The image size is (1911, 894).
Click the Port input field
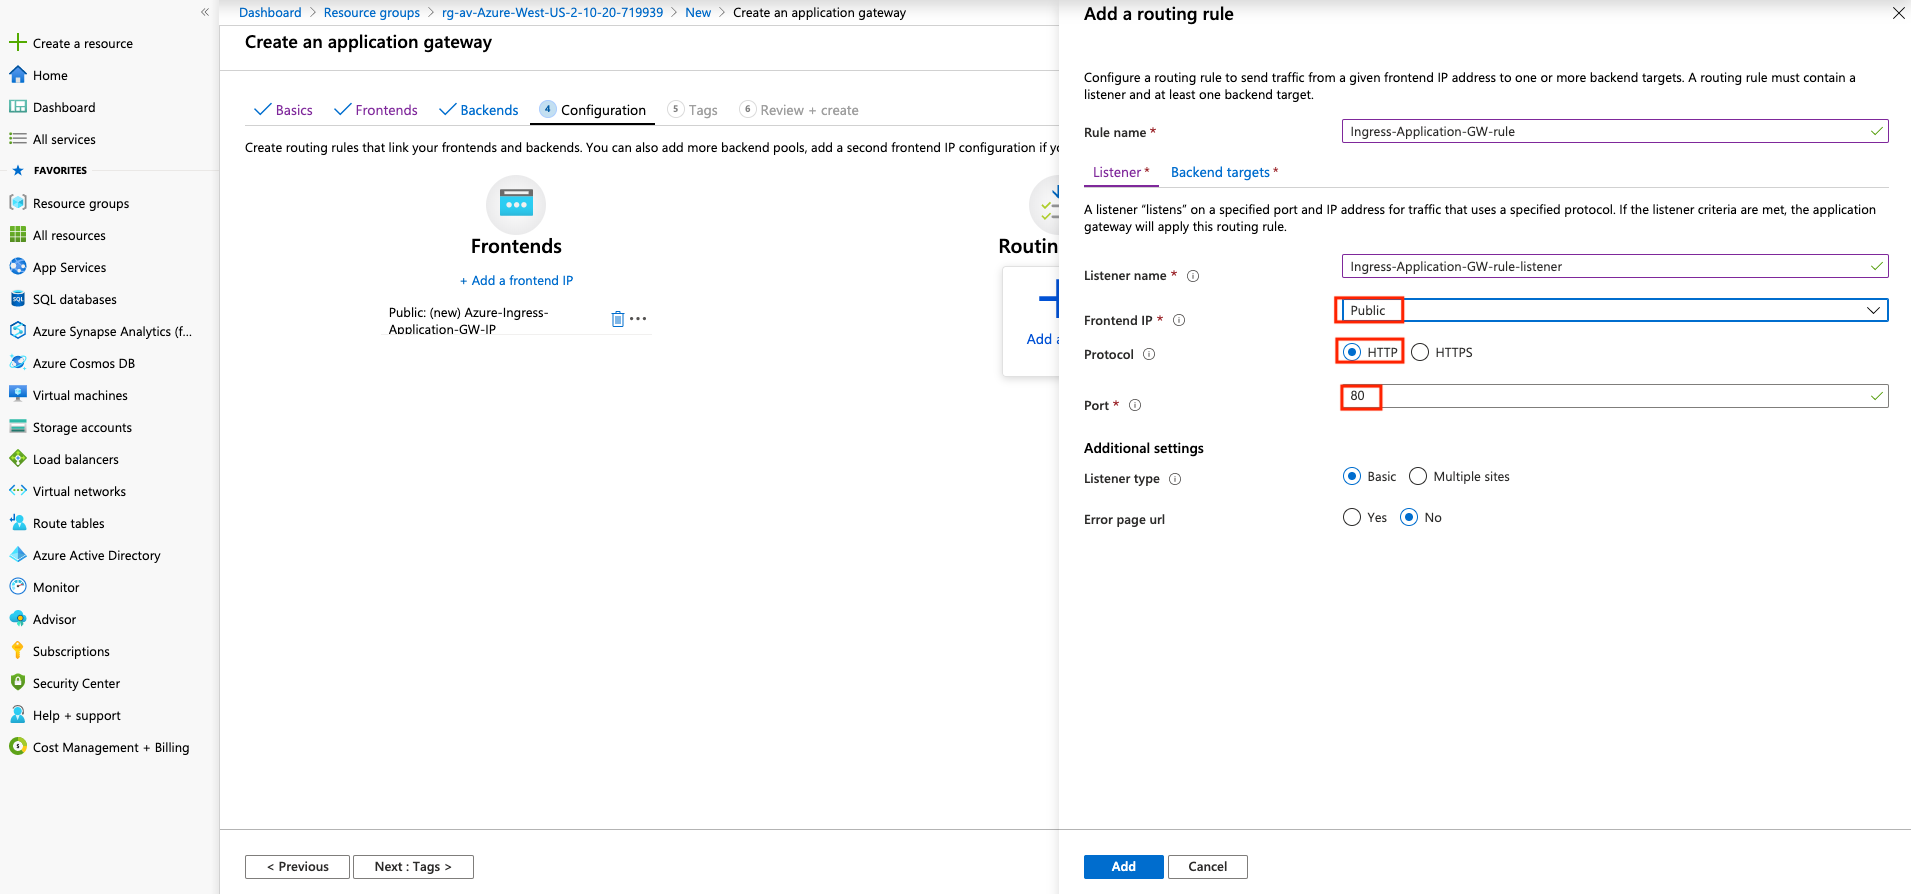(x=1615, y=396)
